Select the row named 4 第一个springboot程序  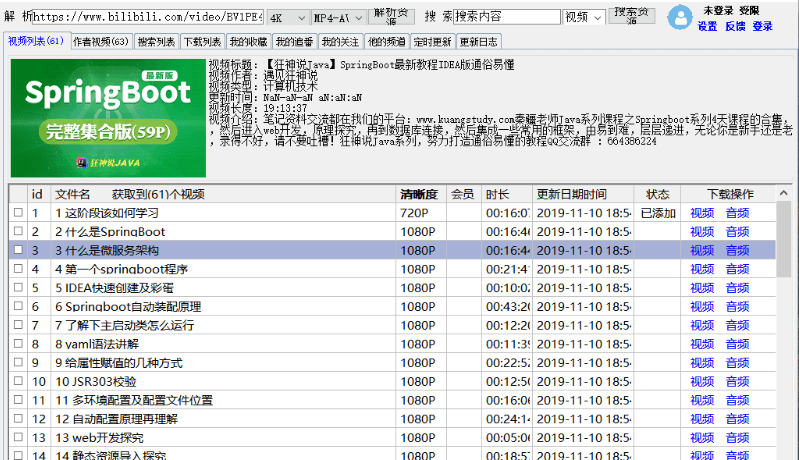pyautogui.click(x=392, y=269)
